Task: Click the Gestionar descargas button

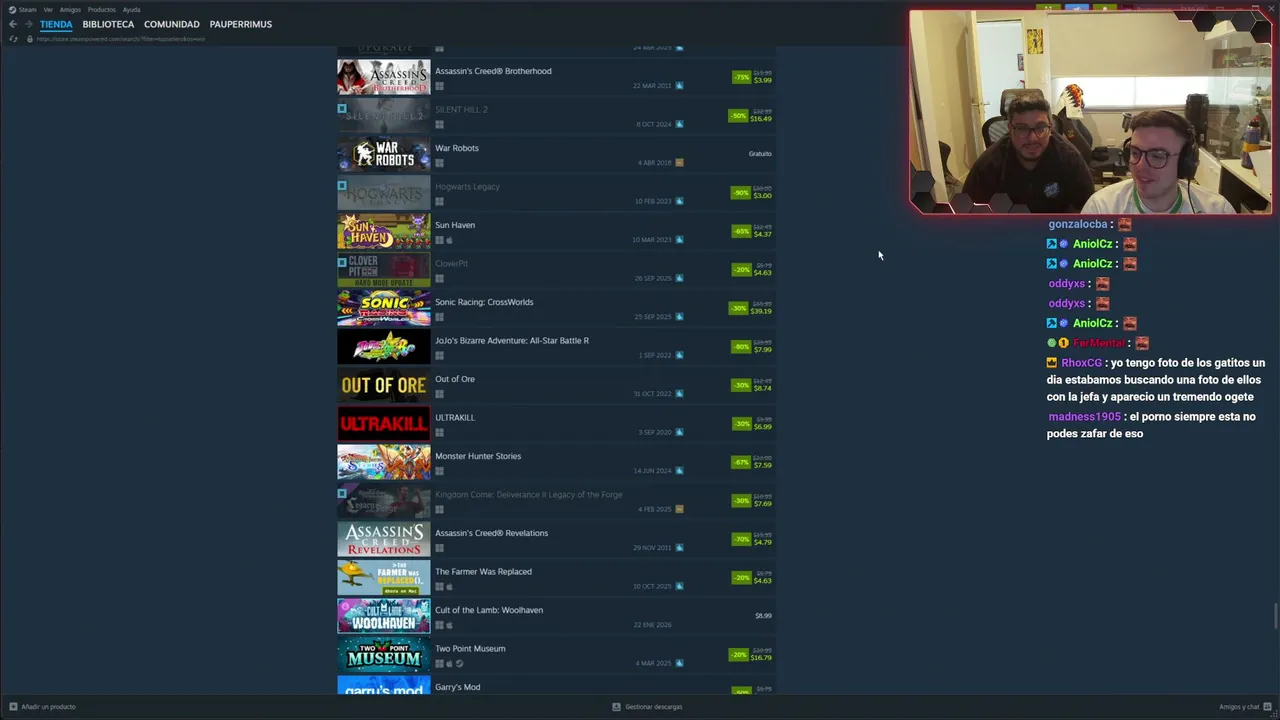Action: pyautogui.click(x=647, y=707)
